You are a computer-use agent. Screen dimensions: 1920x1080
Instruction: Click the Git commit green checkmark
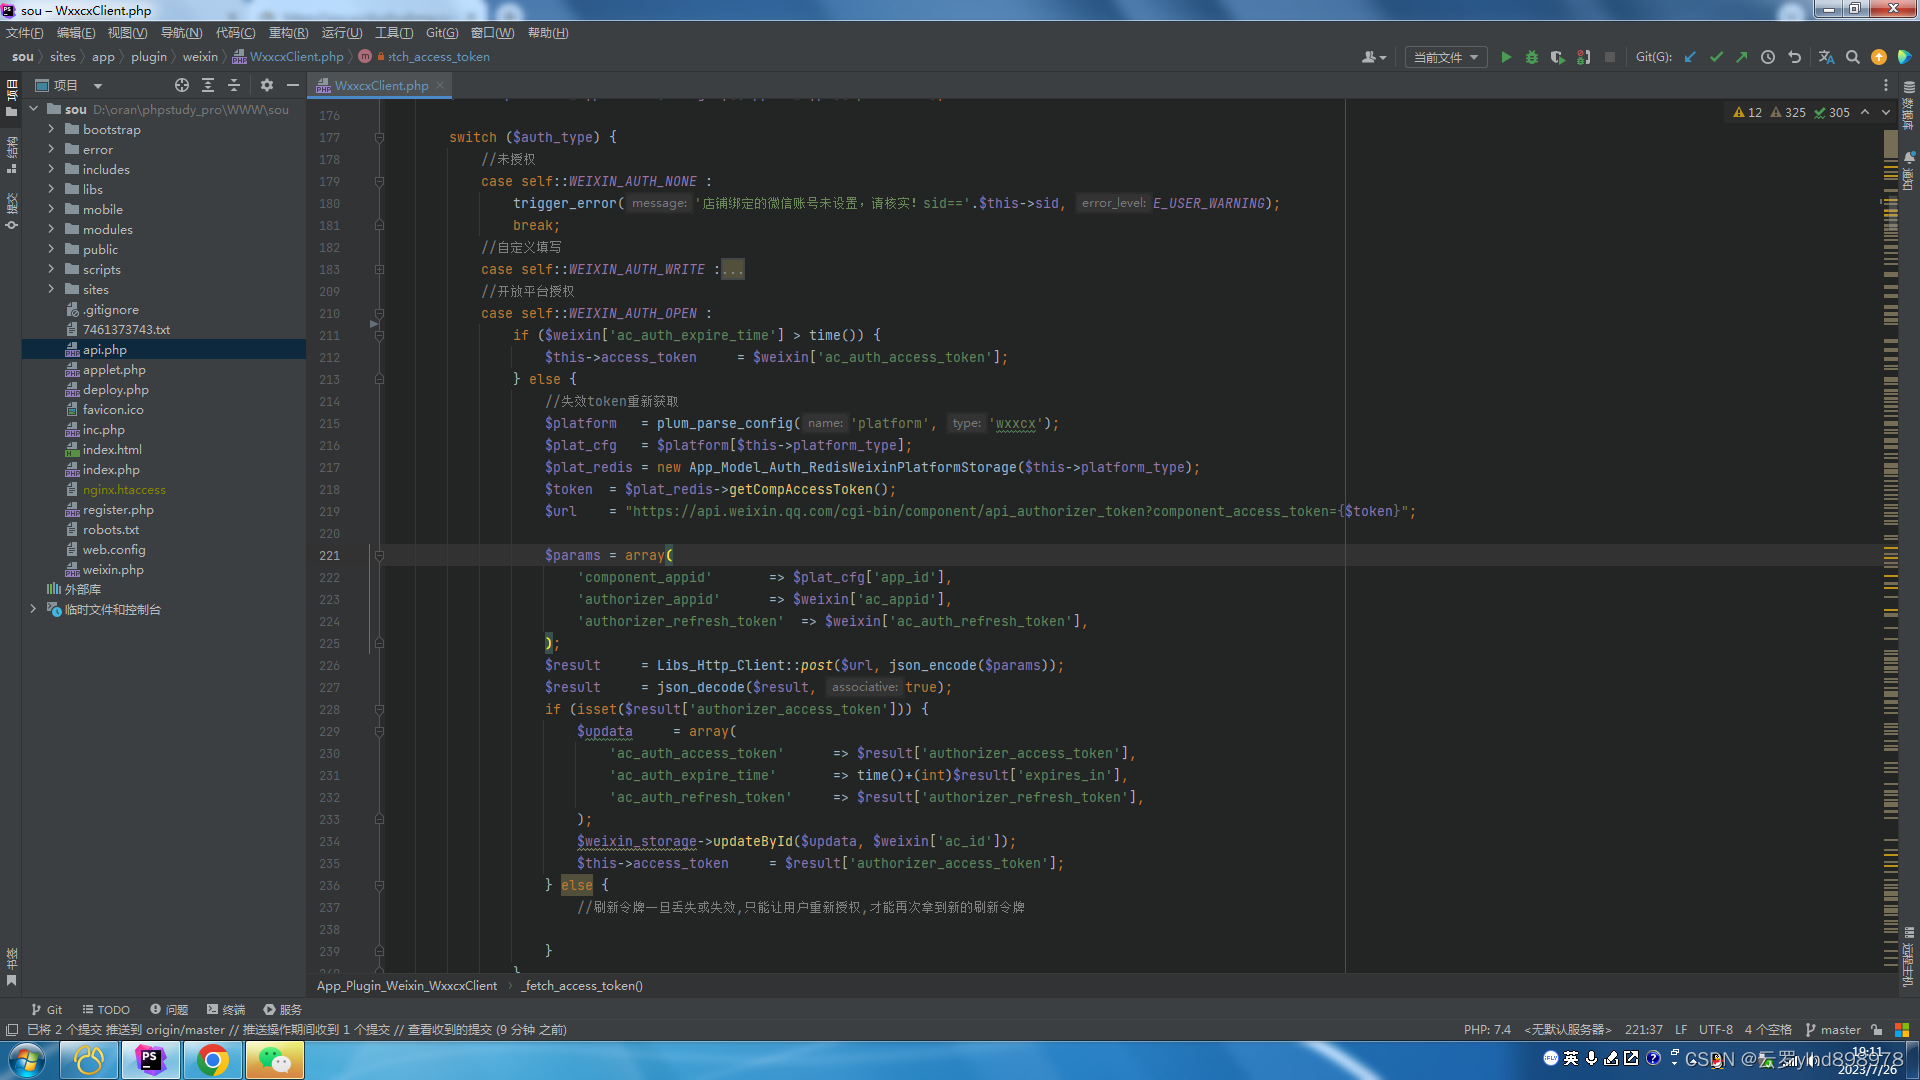[x=1716, y=57]
